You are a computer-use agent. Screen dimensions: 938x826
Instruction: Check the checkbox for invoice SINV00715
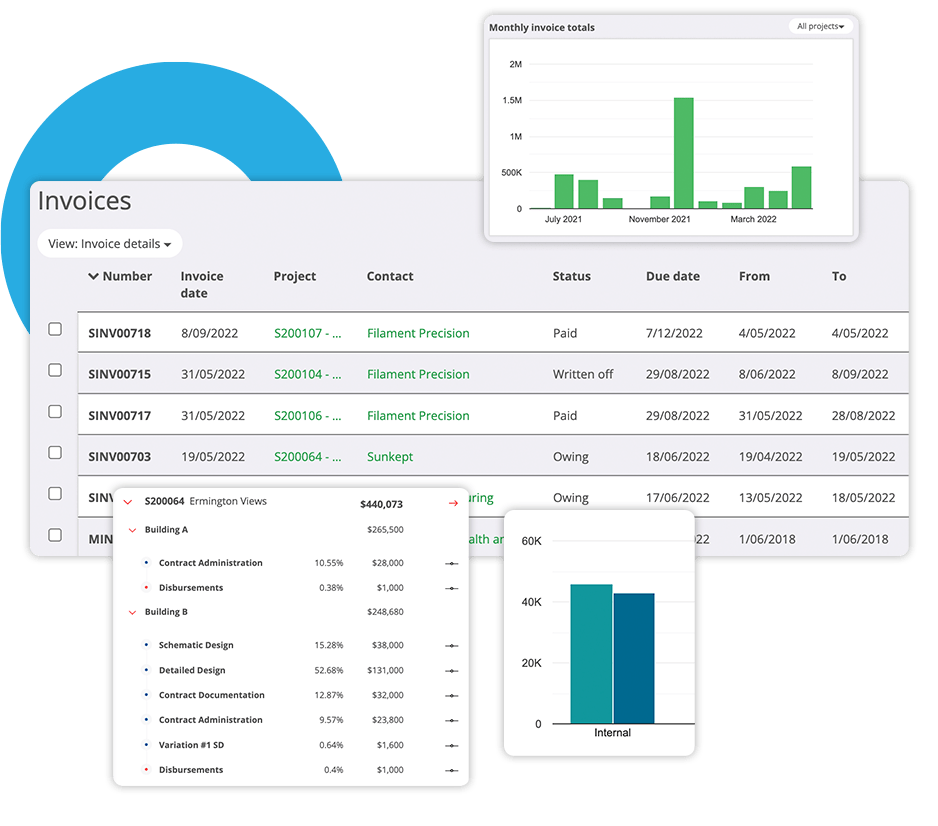[55, 370]
